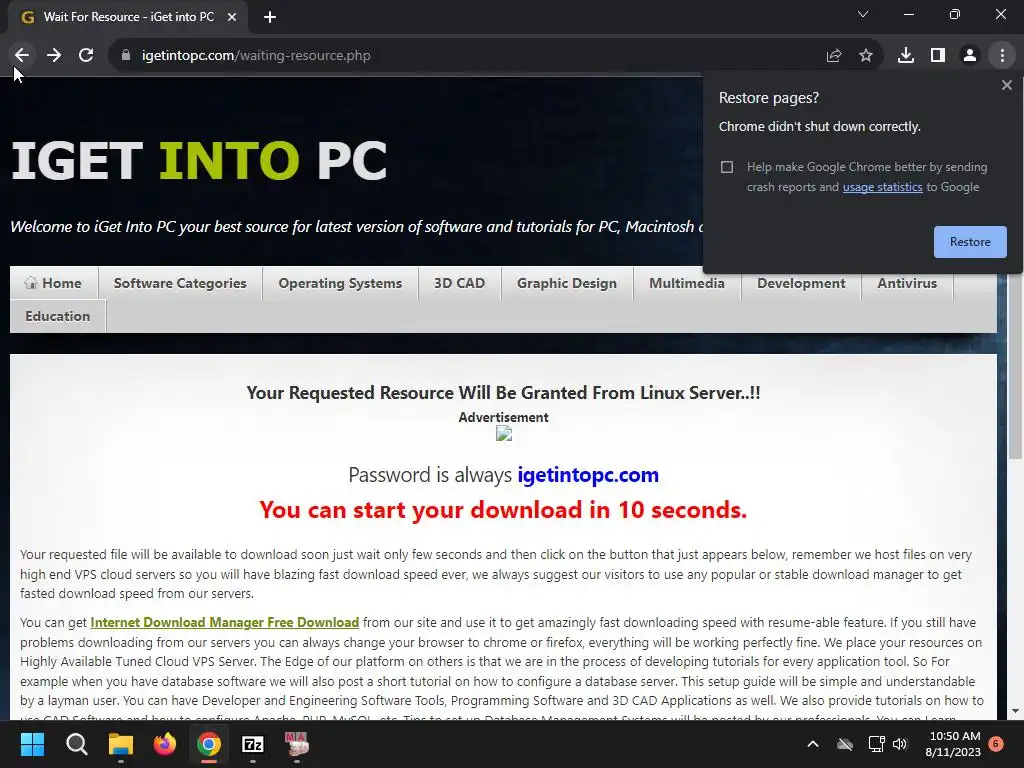1024x768 pixels.
Task: Open the cloud sync tray icon
Action: click(x=845, y=744)
